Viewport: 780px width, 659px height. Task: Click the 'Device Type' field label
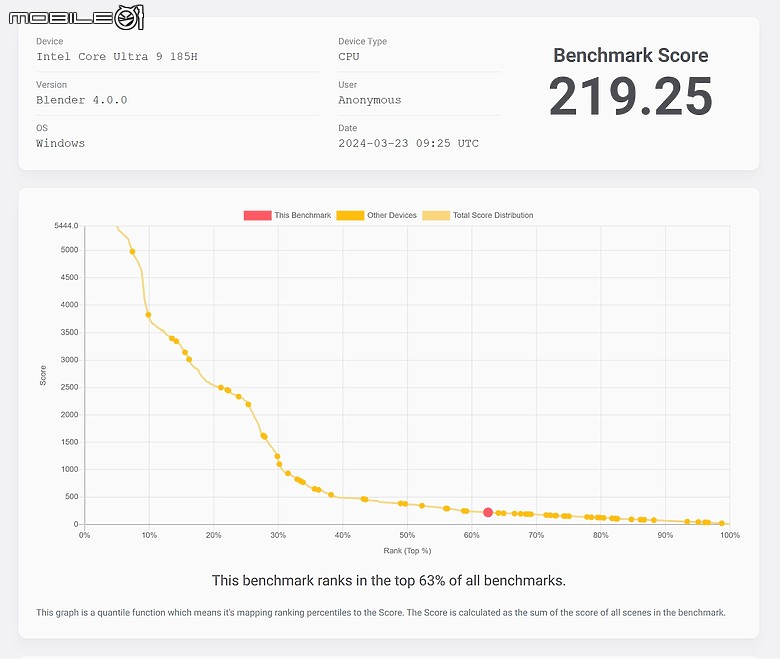coord(363,41)
